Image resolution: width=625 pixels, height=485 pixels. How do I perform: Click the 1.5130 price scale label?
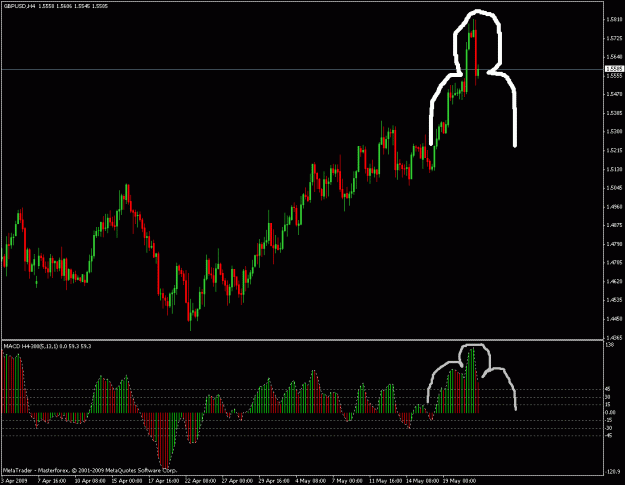point(614,169)
